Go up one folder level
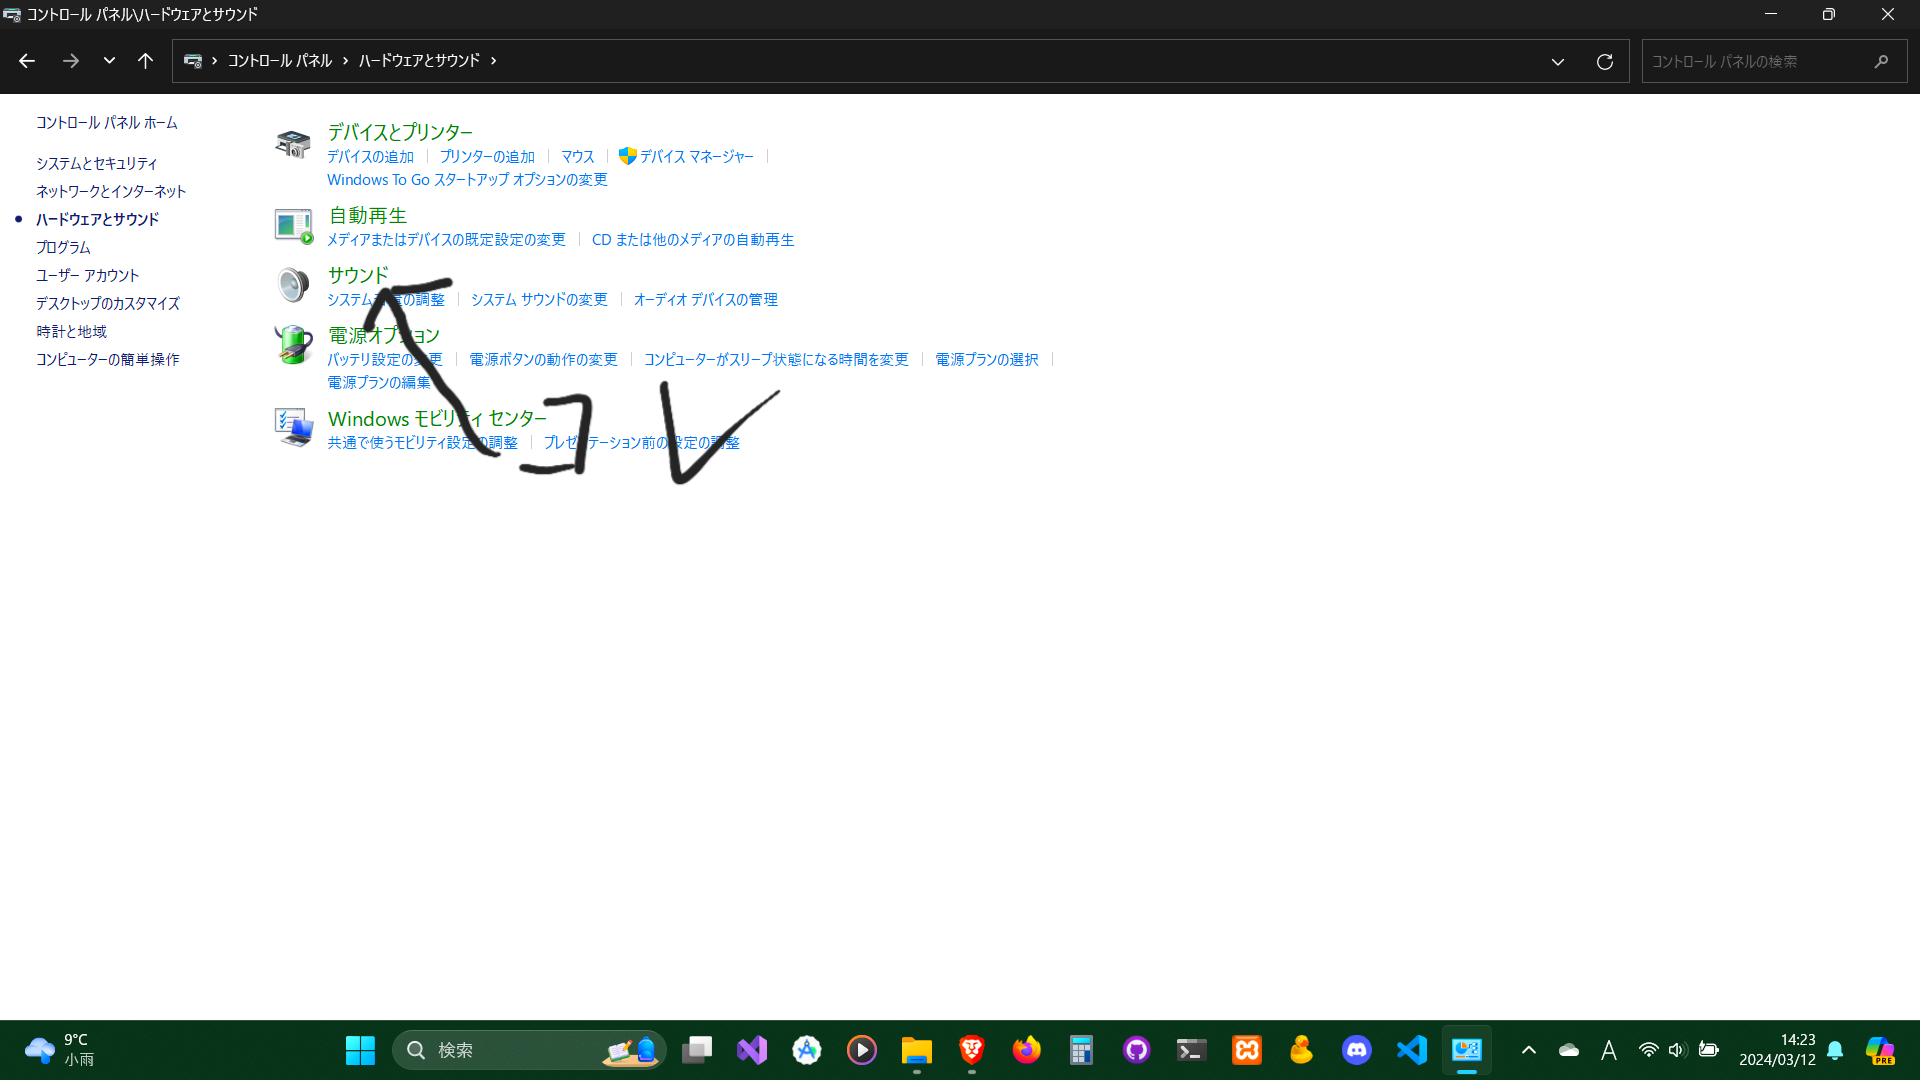Screen dimensions: 1920x1080 click(x=145, y=61)
